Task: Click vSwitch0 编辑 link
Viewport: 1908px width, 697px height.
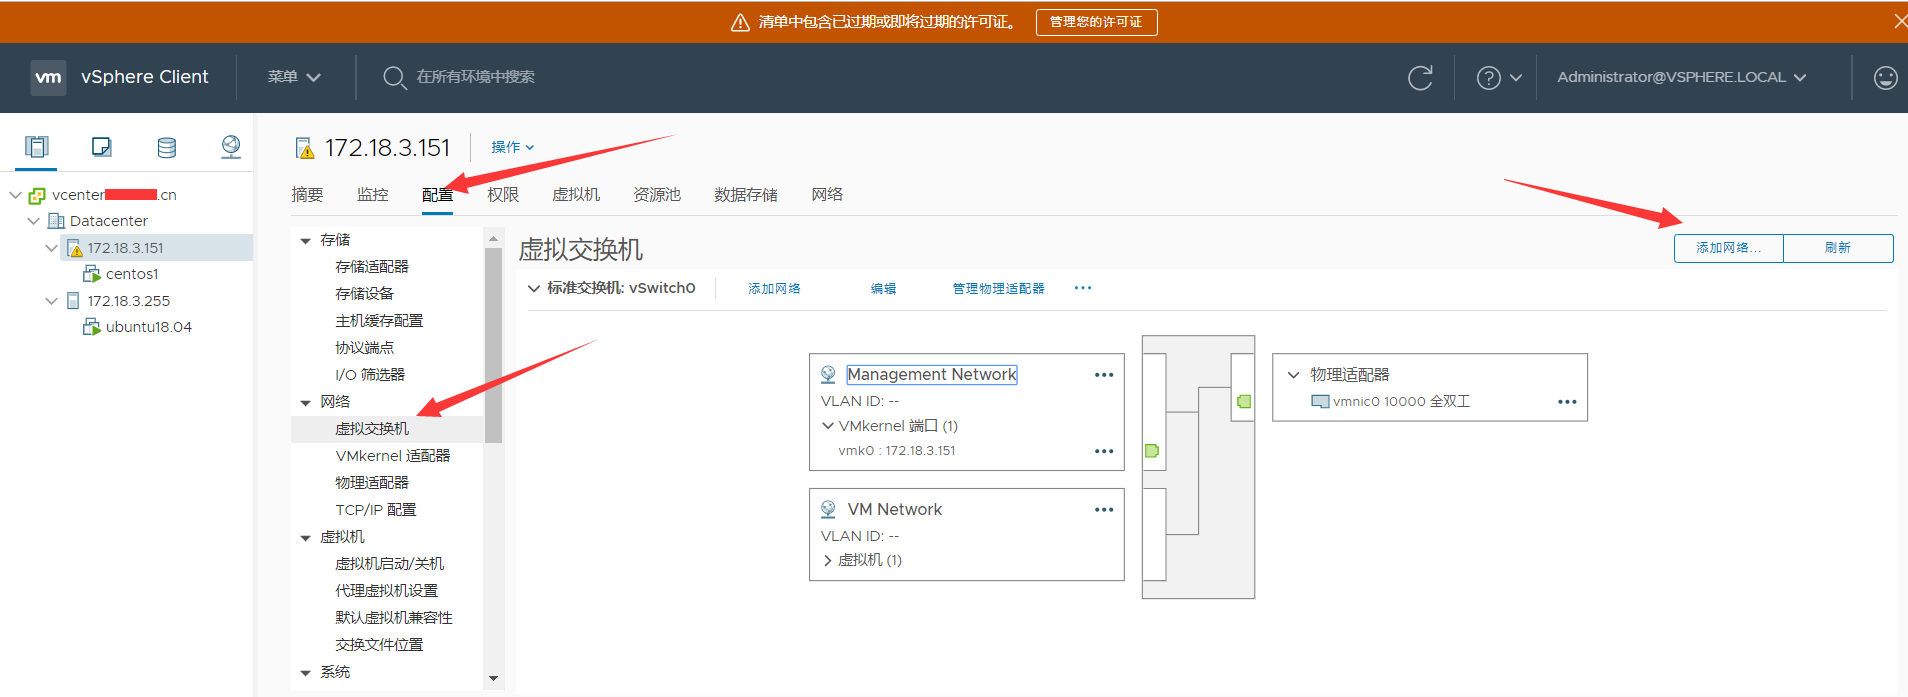Action: pos(883,288)
